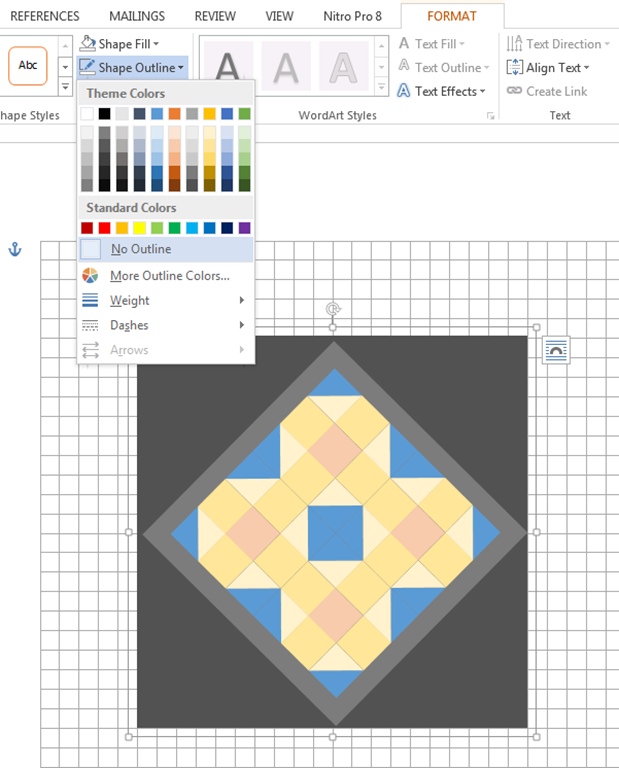Choose the second gray WordArt A style
This screenshot has height=768, width=619.
(x=286, y=68)
